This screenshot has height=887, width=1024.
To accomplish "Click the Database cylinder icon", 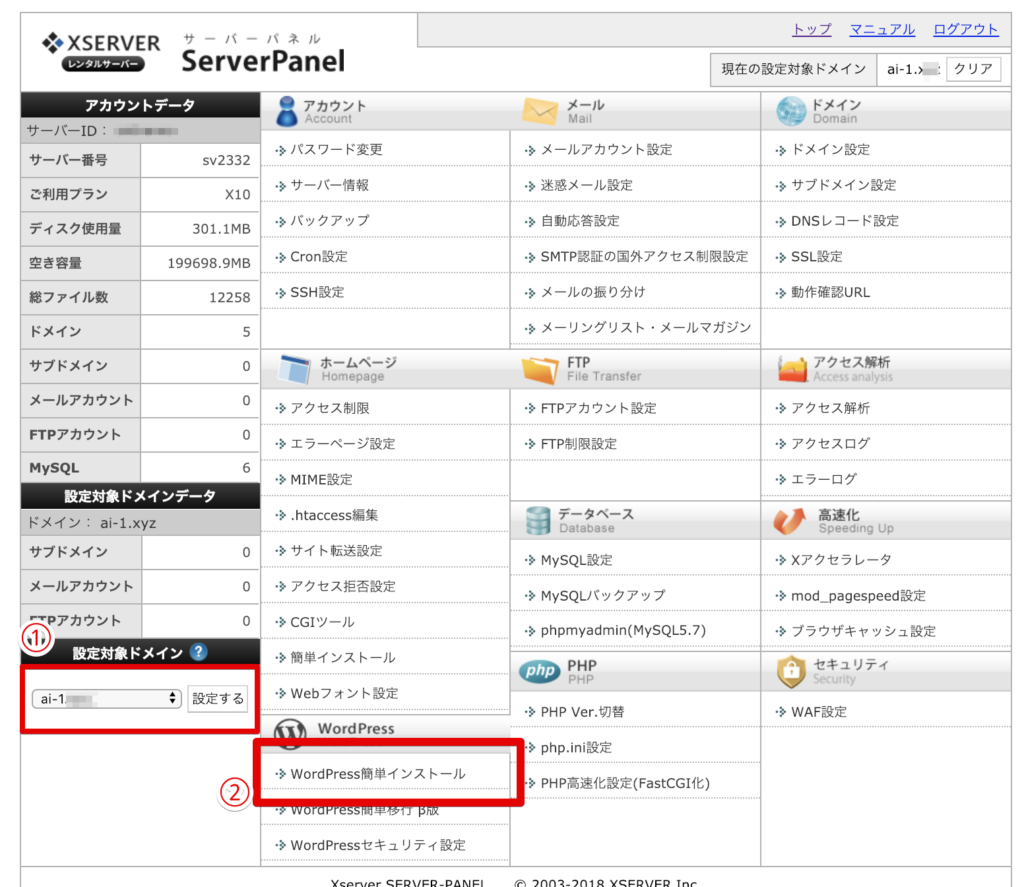I will click(x=539, y=520).
